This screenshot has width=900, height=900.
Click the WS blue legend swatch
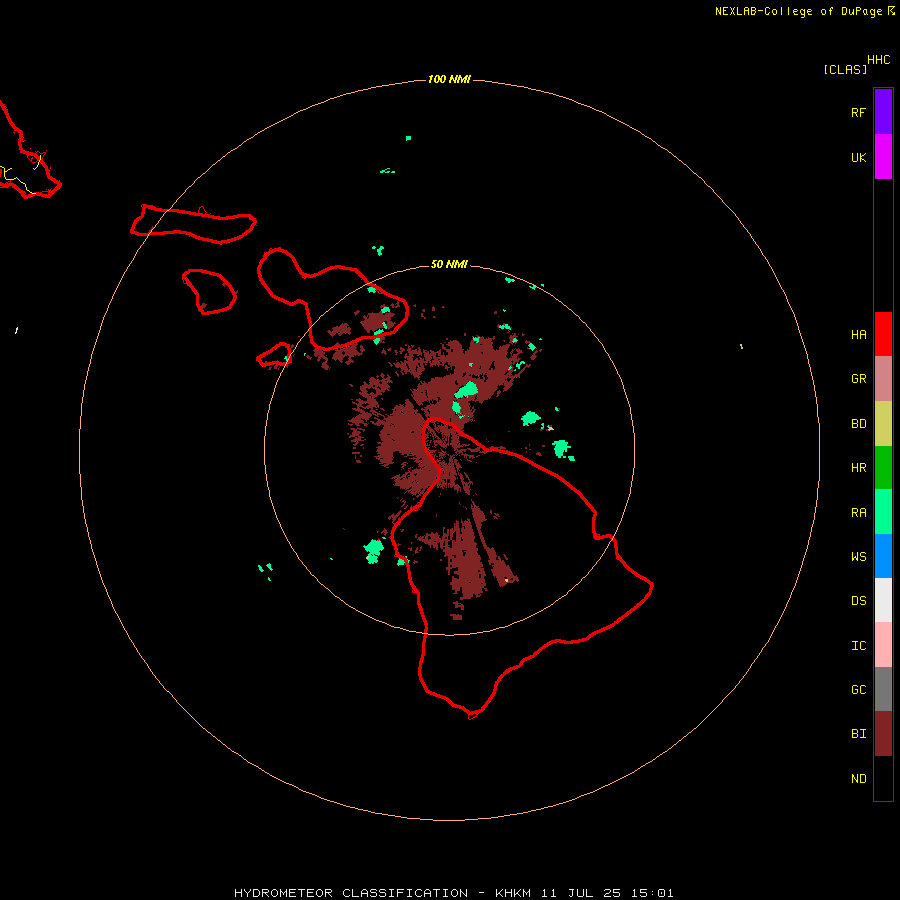click(x=883, y=556)
